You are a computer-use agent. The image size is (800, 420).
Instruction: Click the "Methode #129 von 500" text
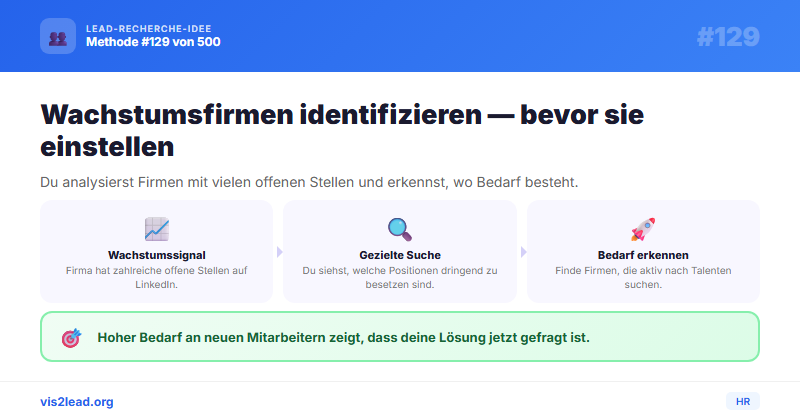tap(153, 42)
